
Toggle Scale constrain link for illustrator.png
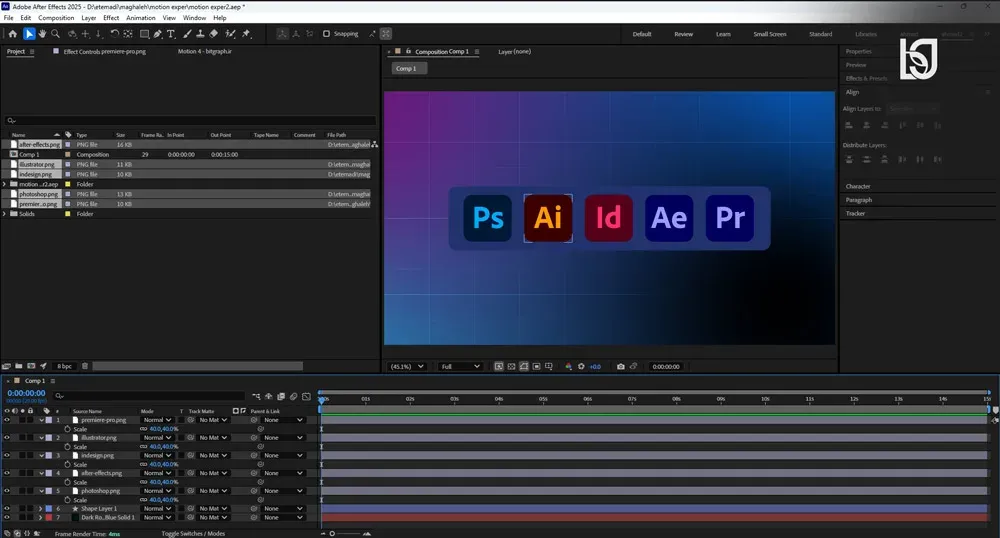coord(143,447)
